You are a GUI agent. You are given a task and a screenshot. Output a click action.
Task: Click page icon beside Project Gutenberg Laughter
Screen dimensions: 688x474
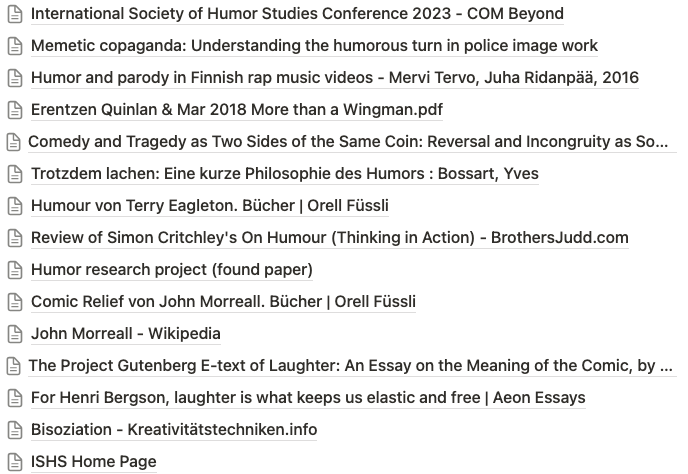tap(13, 365)
